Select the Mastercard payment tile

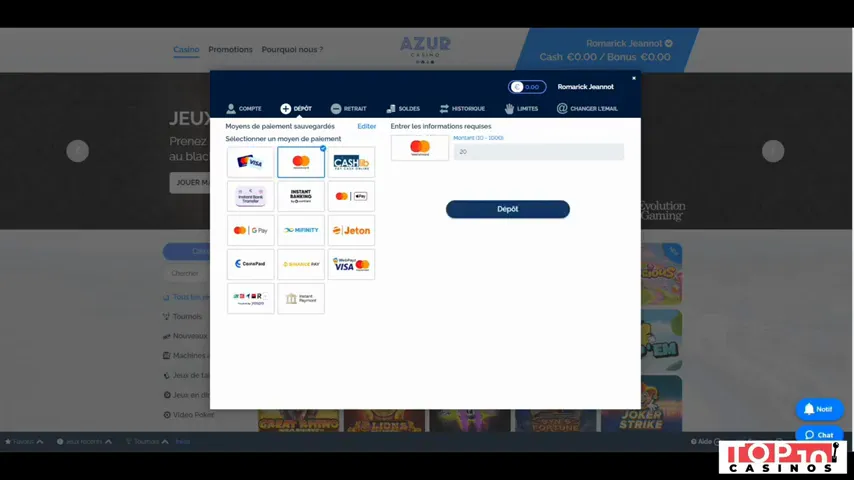click(x=301, y=162)
